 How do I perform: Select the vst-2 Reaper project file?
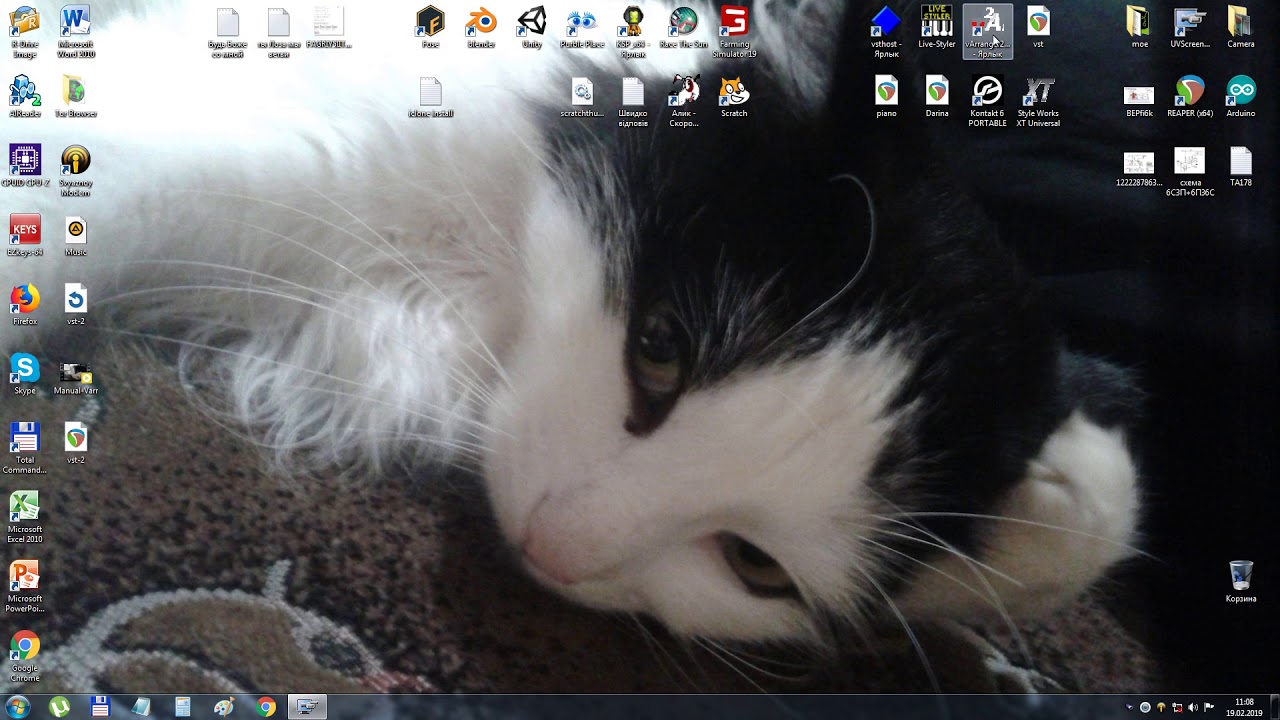pyautogui.click(x=76, y=443)
